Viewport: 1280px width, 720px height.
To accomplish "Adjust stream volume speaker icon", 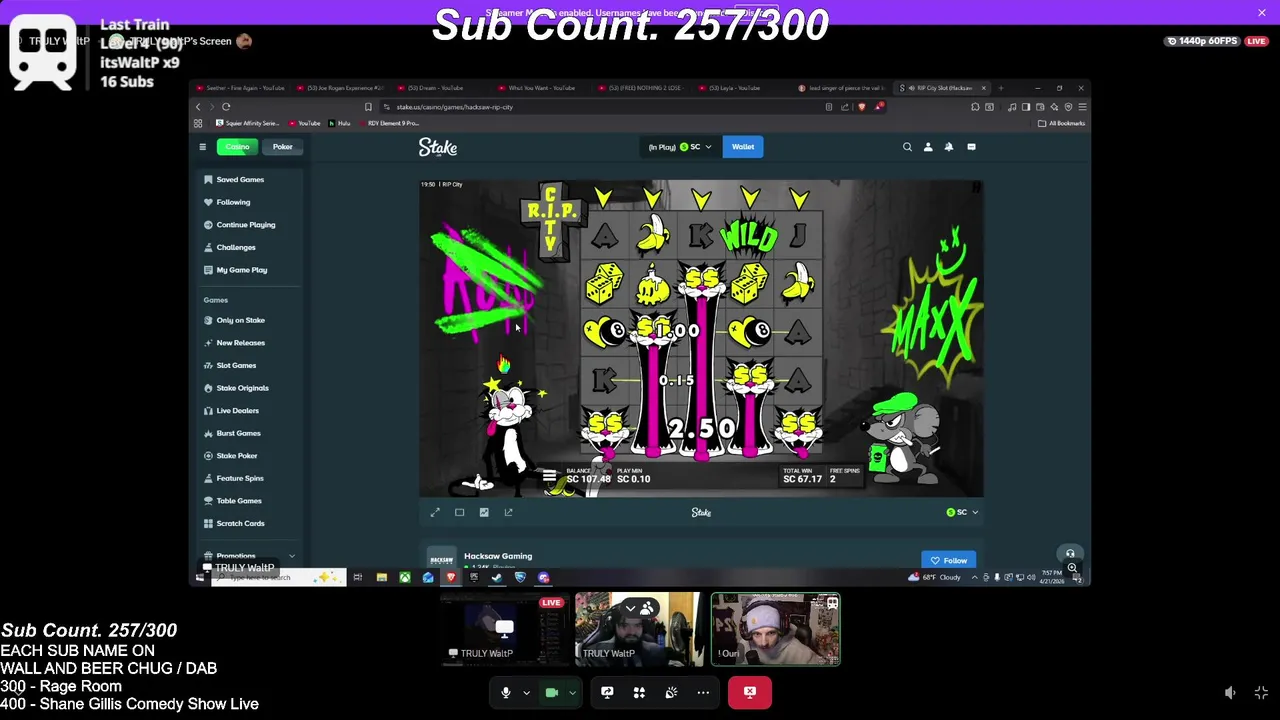I will [x=1230, y=693].
